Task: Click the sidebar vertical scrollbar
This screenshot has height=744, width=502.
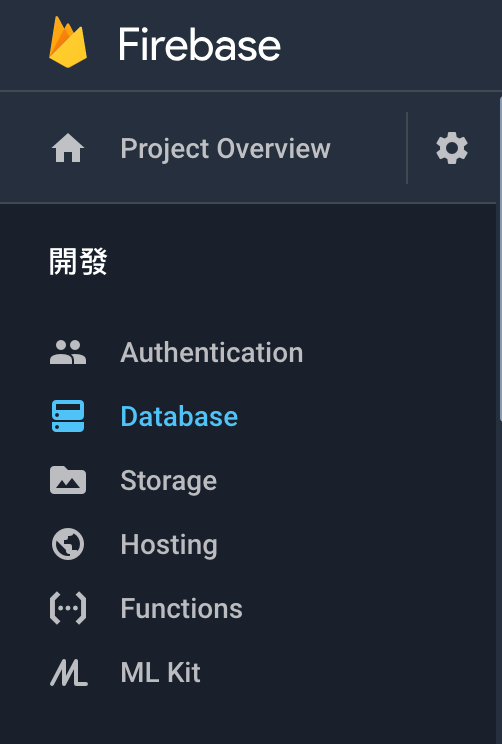Action: click(x=500, y=259)
